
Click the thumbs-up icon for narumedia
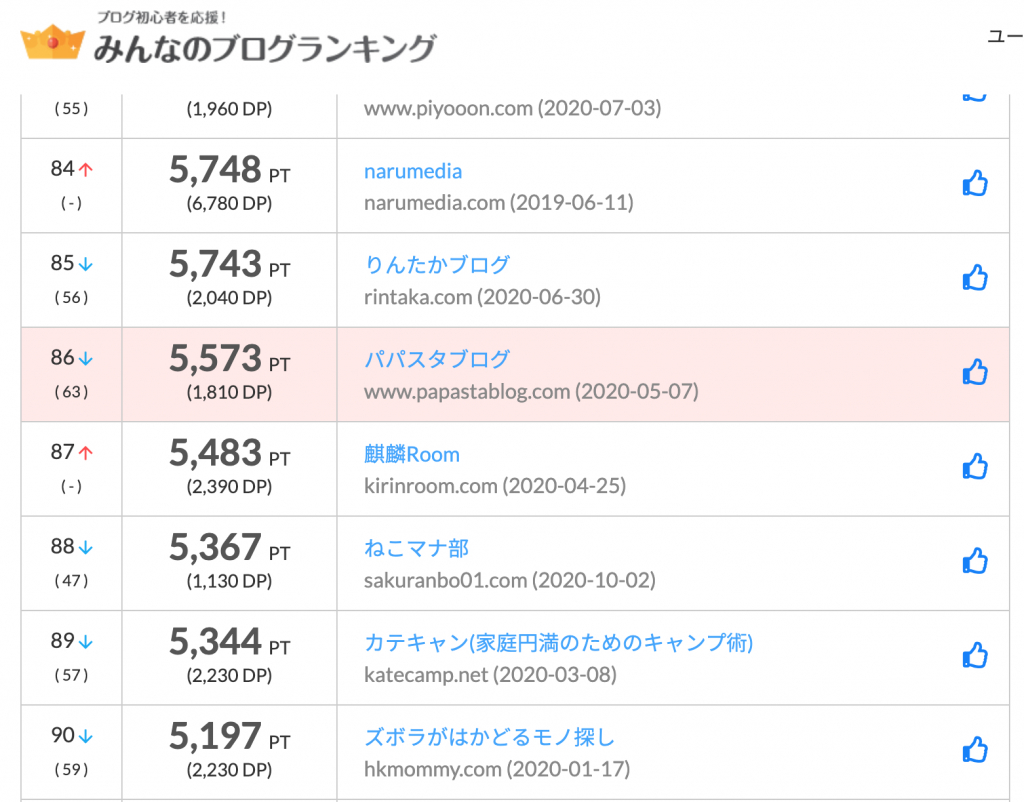click(974, 183)
